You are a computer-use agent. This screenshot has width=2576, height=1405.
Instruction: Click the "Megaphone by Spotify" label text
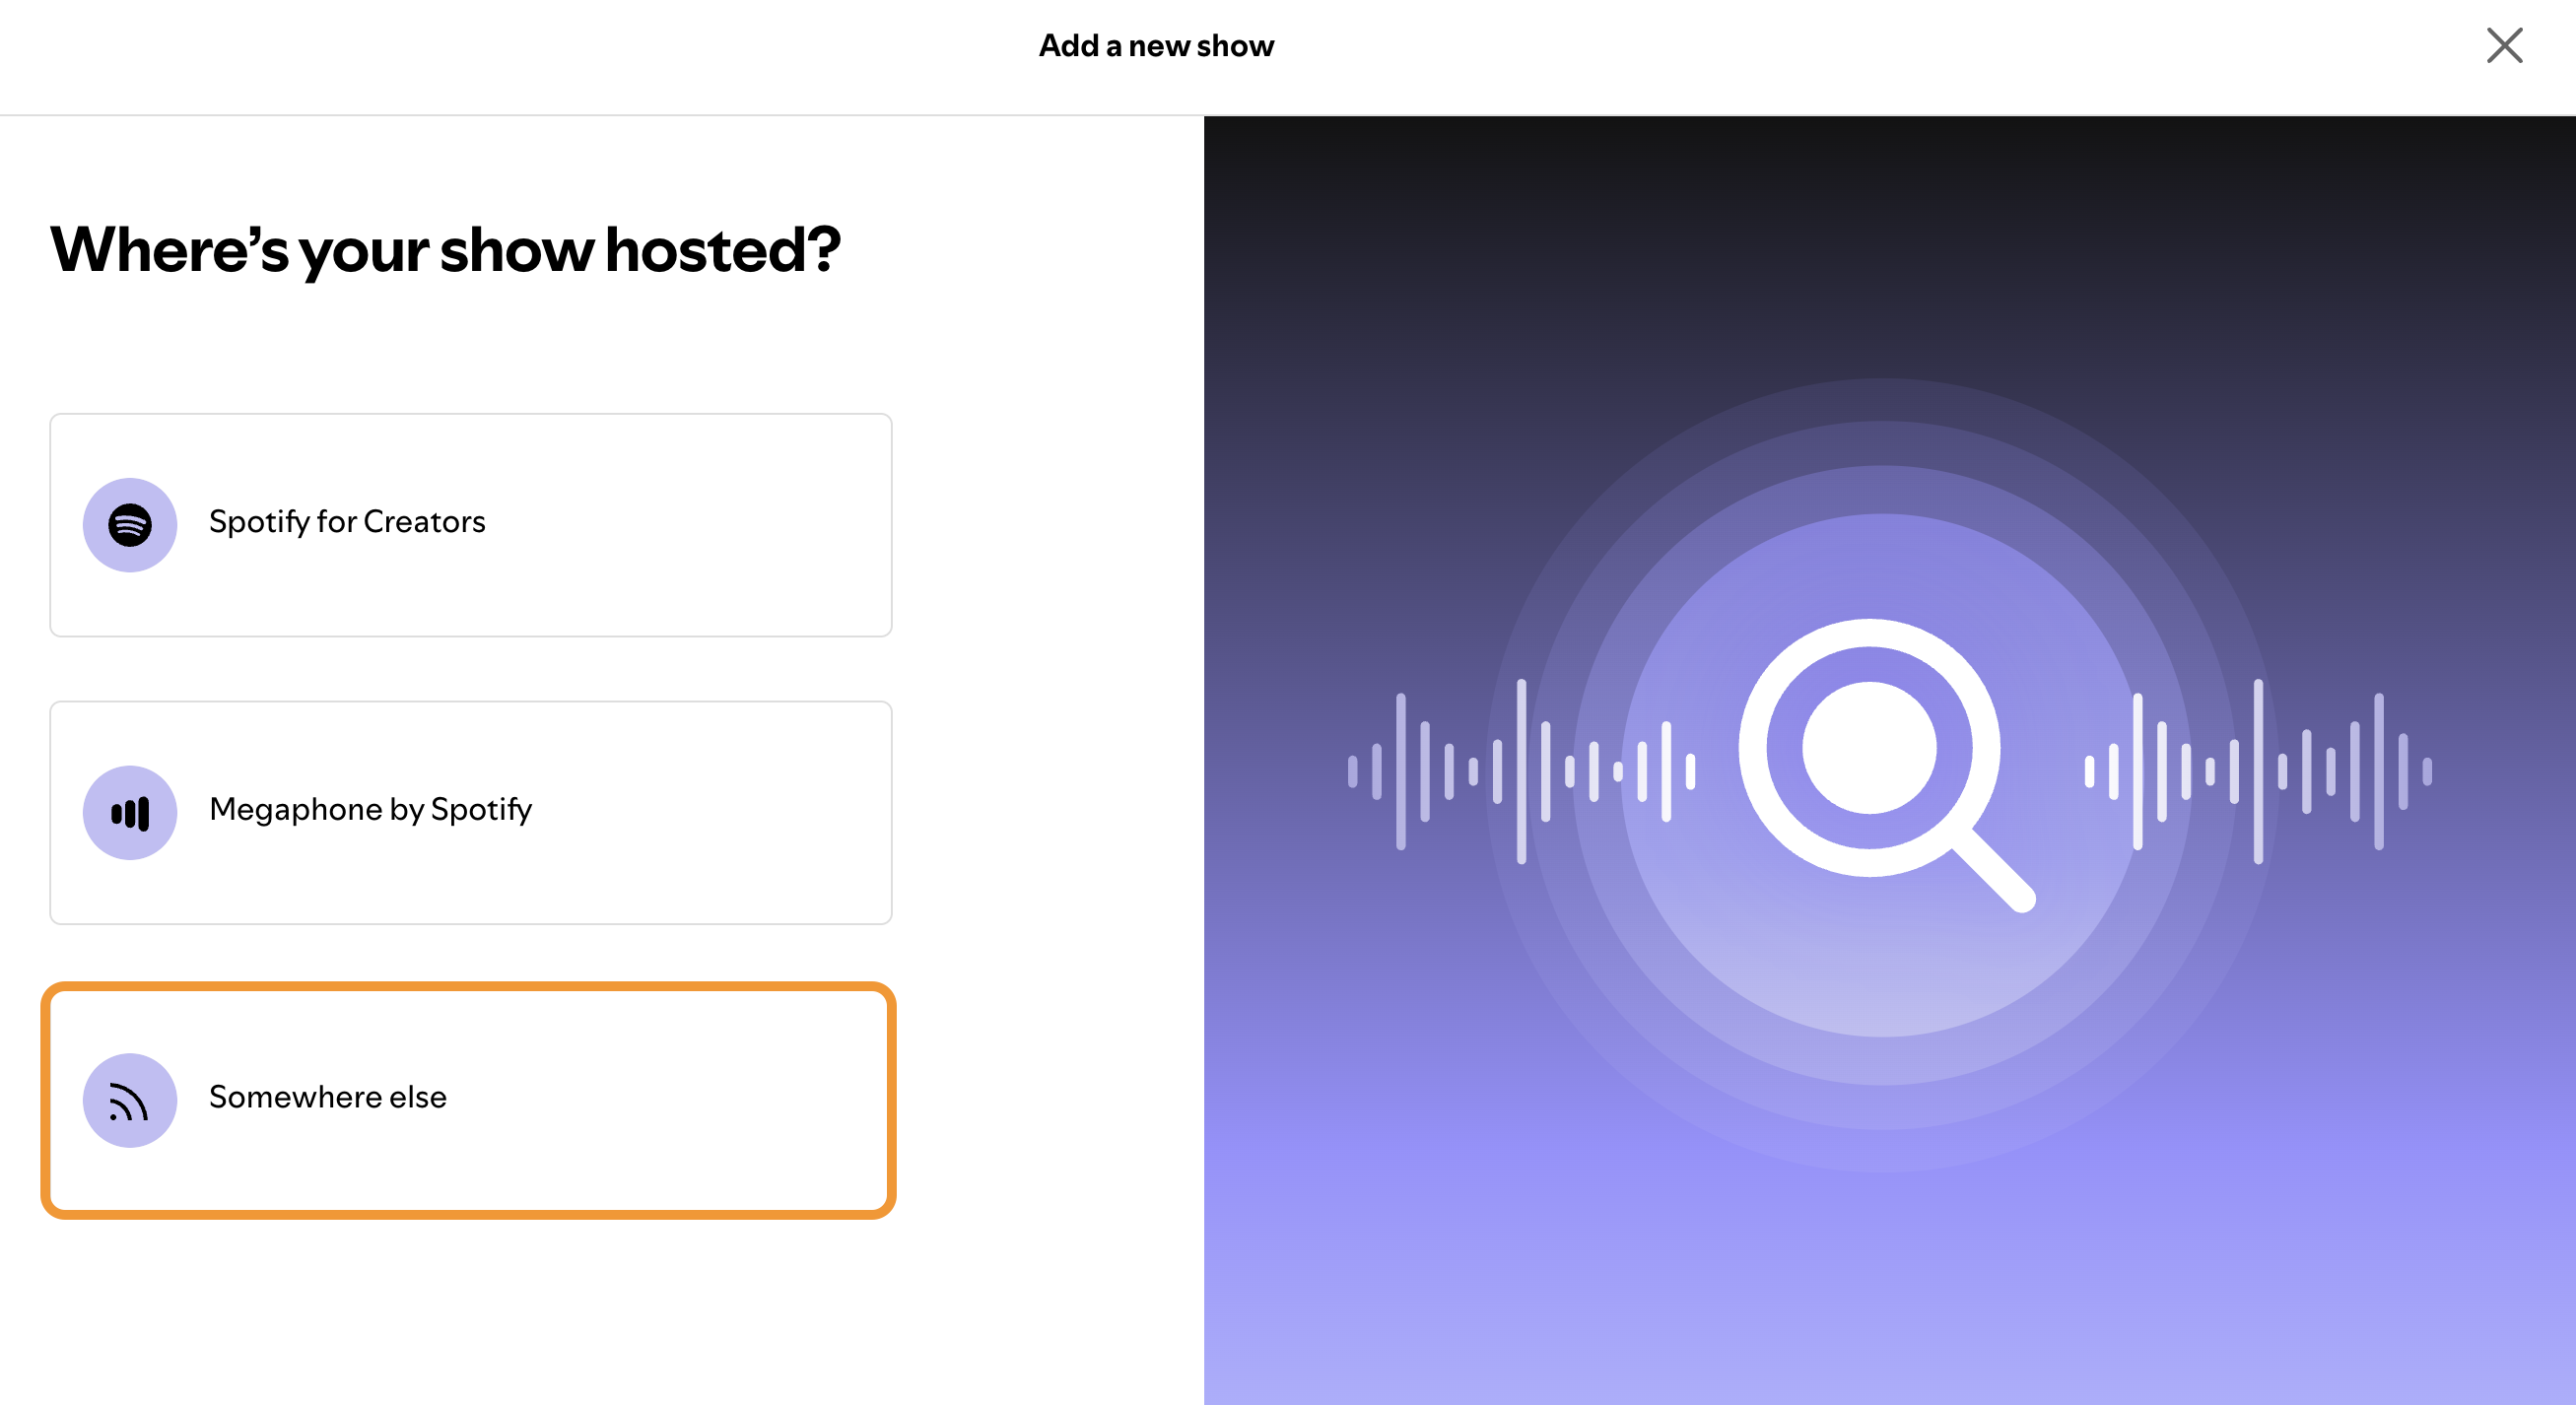tap(371, 810)
